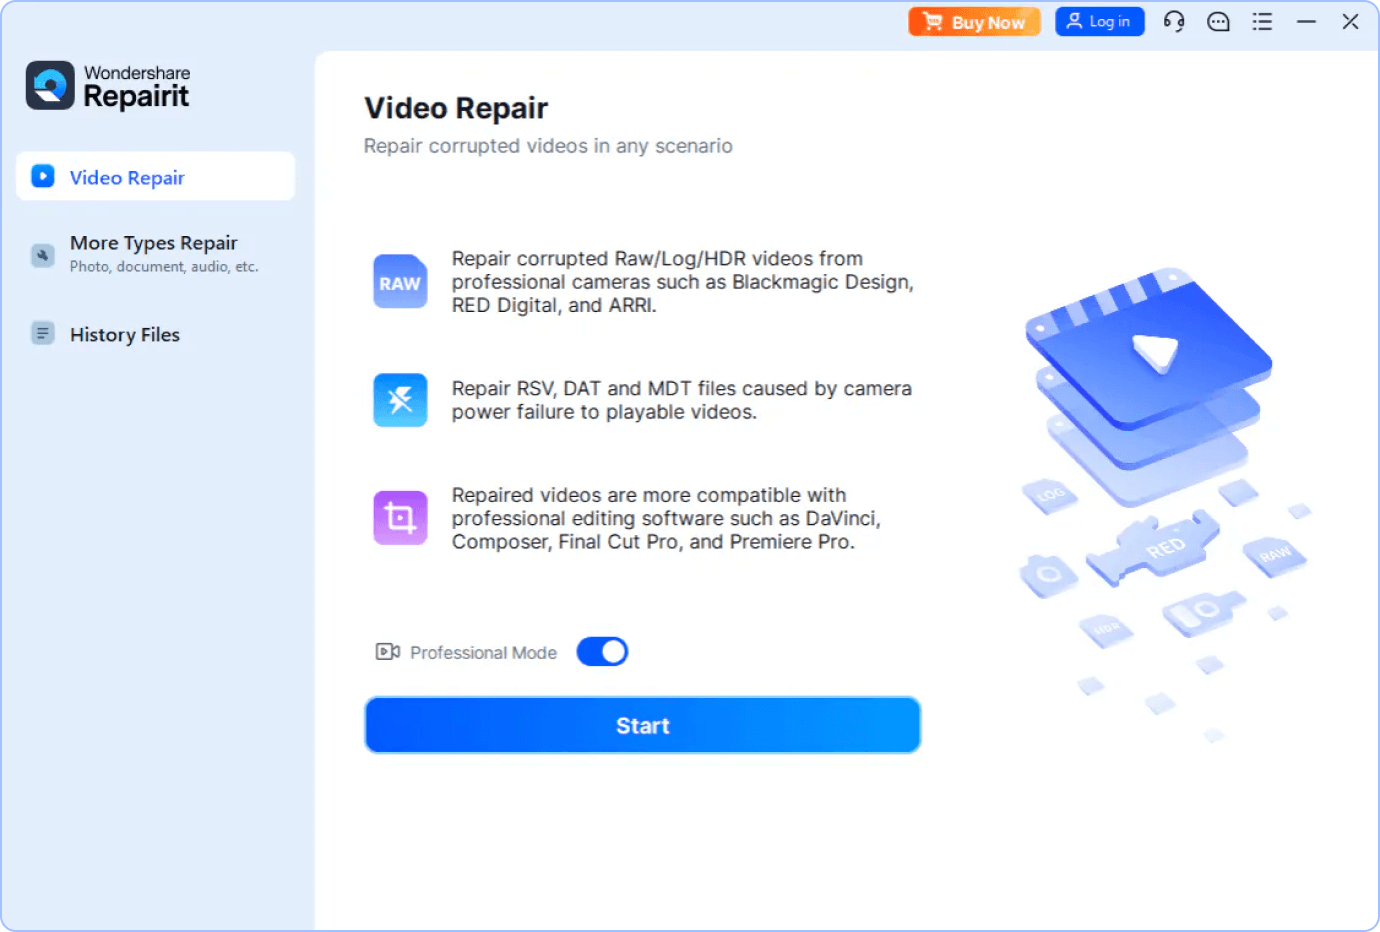The height and width of the screenshot is (932, 1380).
Task: Click the purple crop compatibility icon
Action: (400, 517)
